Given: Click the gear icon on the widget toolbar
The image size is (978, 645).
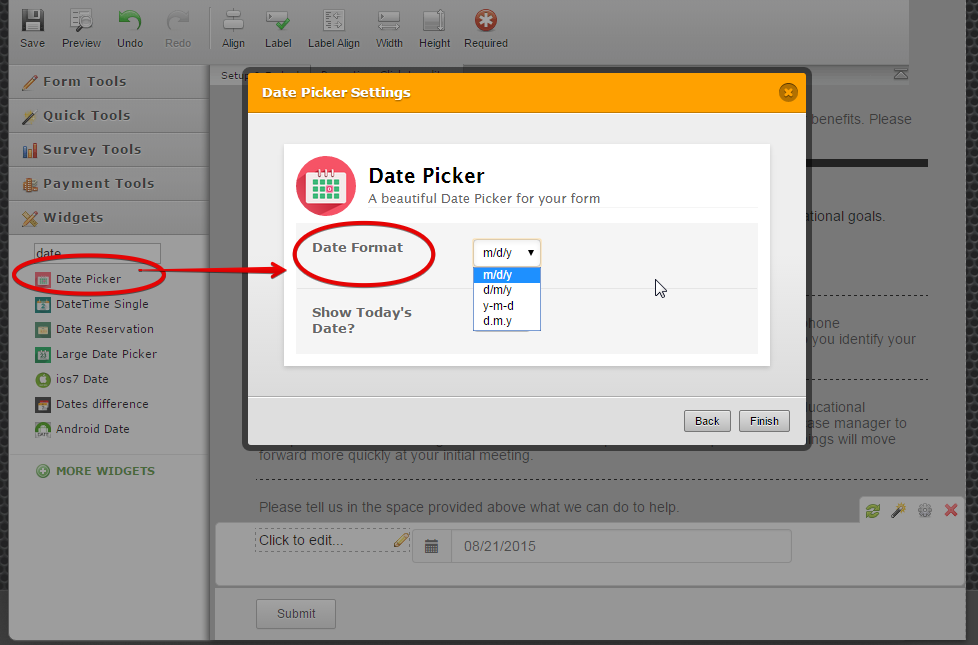Looking at the screenshot, I should 924,510.
